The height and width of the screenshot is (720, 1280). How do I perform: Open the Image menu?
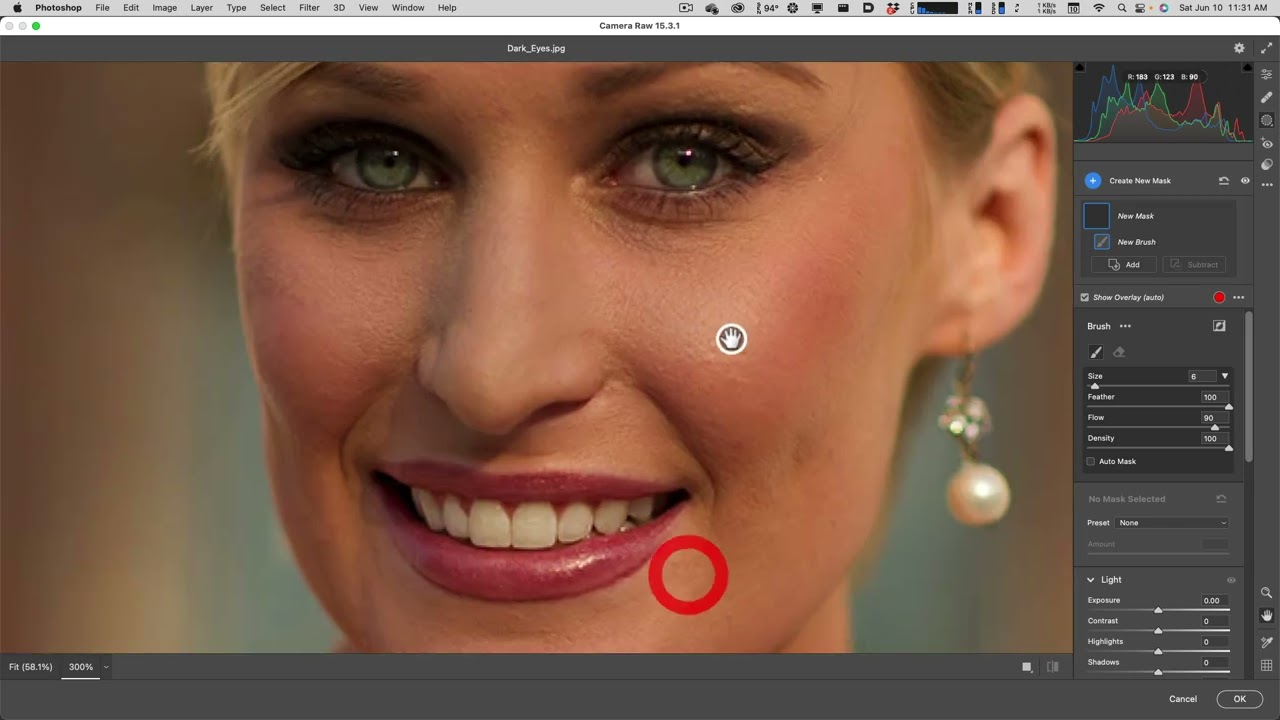[x=164, y=8]
